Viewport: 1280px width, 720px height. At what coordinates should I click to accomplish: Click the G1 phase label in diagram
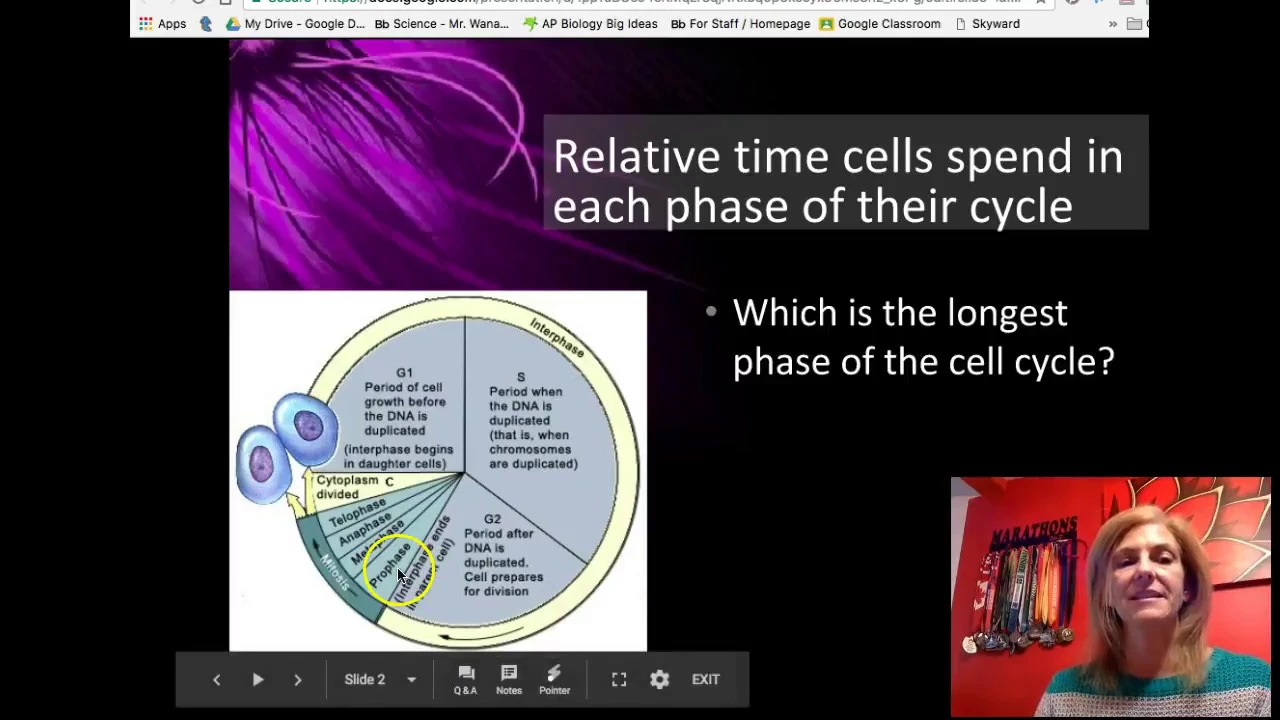(404, 373)
